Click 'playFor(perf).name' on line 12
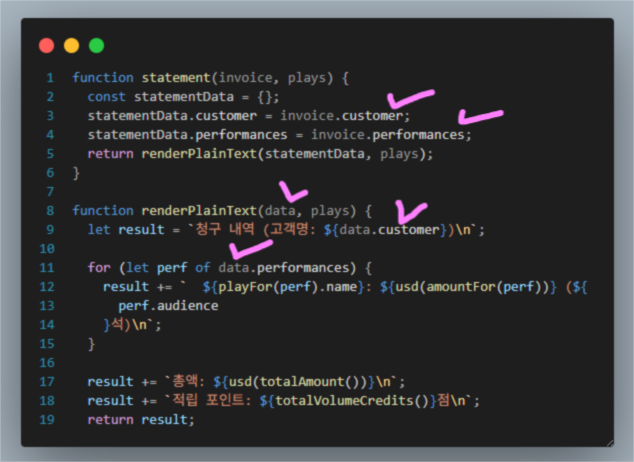 coord(287,287)
